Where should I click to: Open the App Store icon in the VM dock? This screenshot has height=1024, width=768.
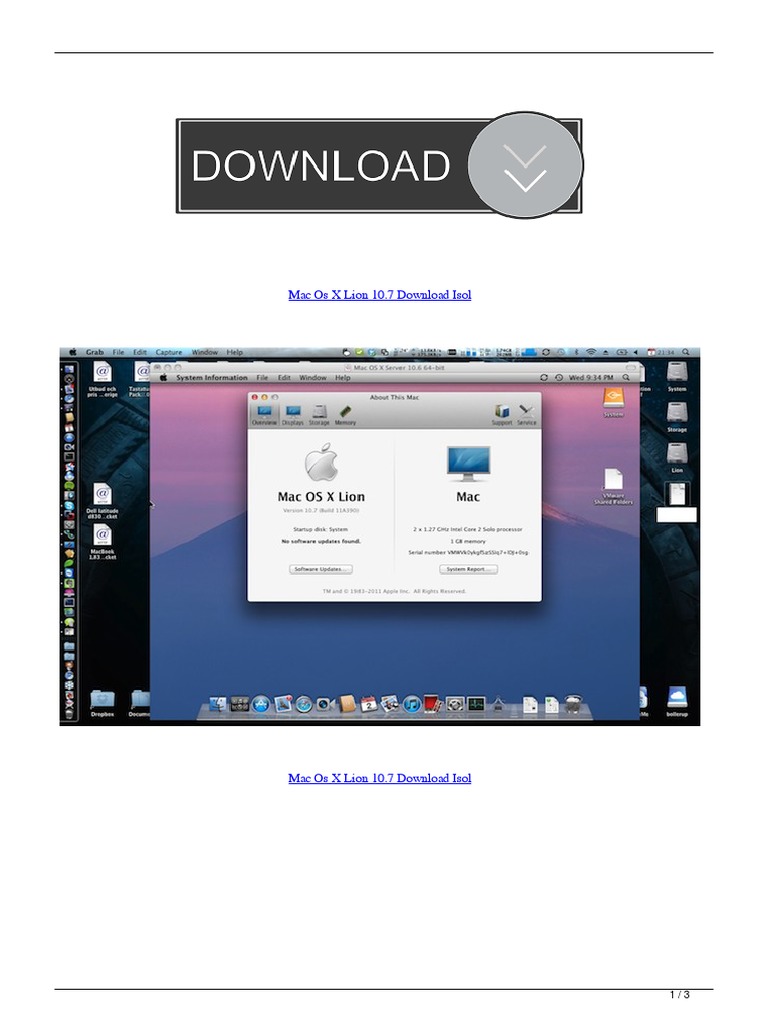pyautogui.click(x=261, y=703)
